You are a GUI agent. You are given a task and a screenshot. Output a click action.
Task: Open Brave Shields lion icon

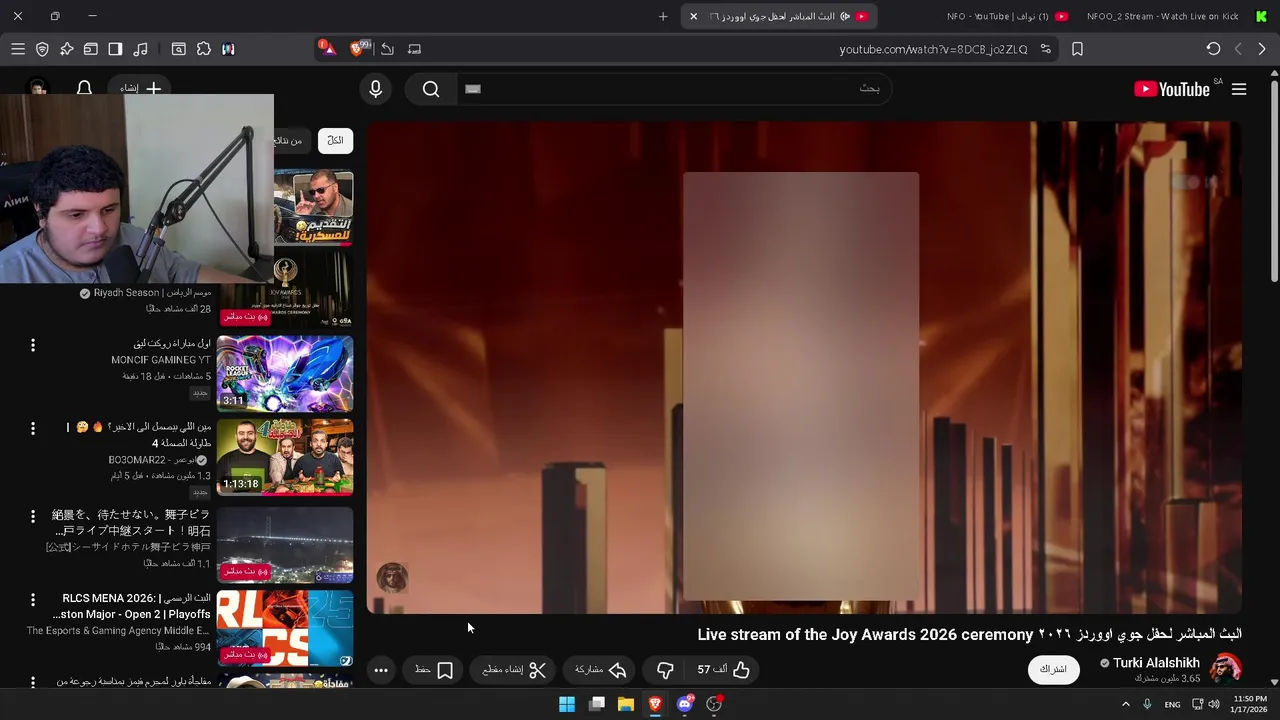click(357, 48)
